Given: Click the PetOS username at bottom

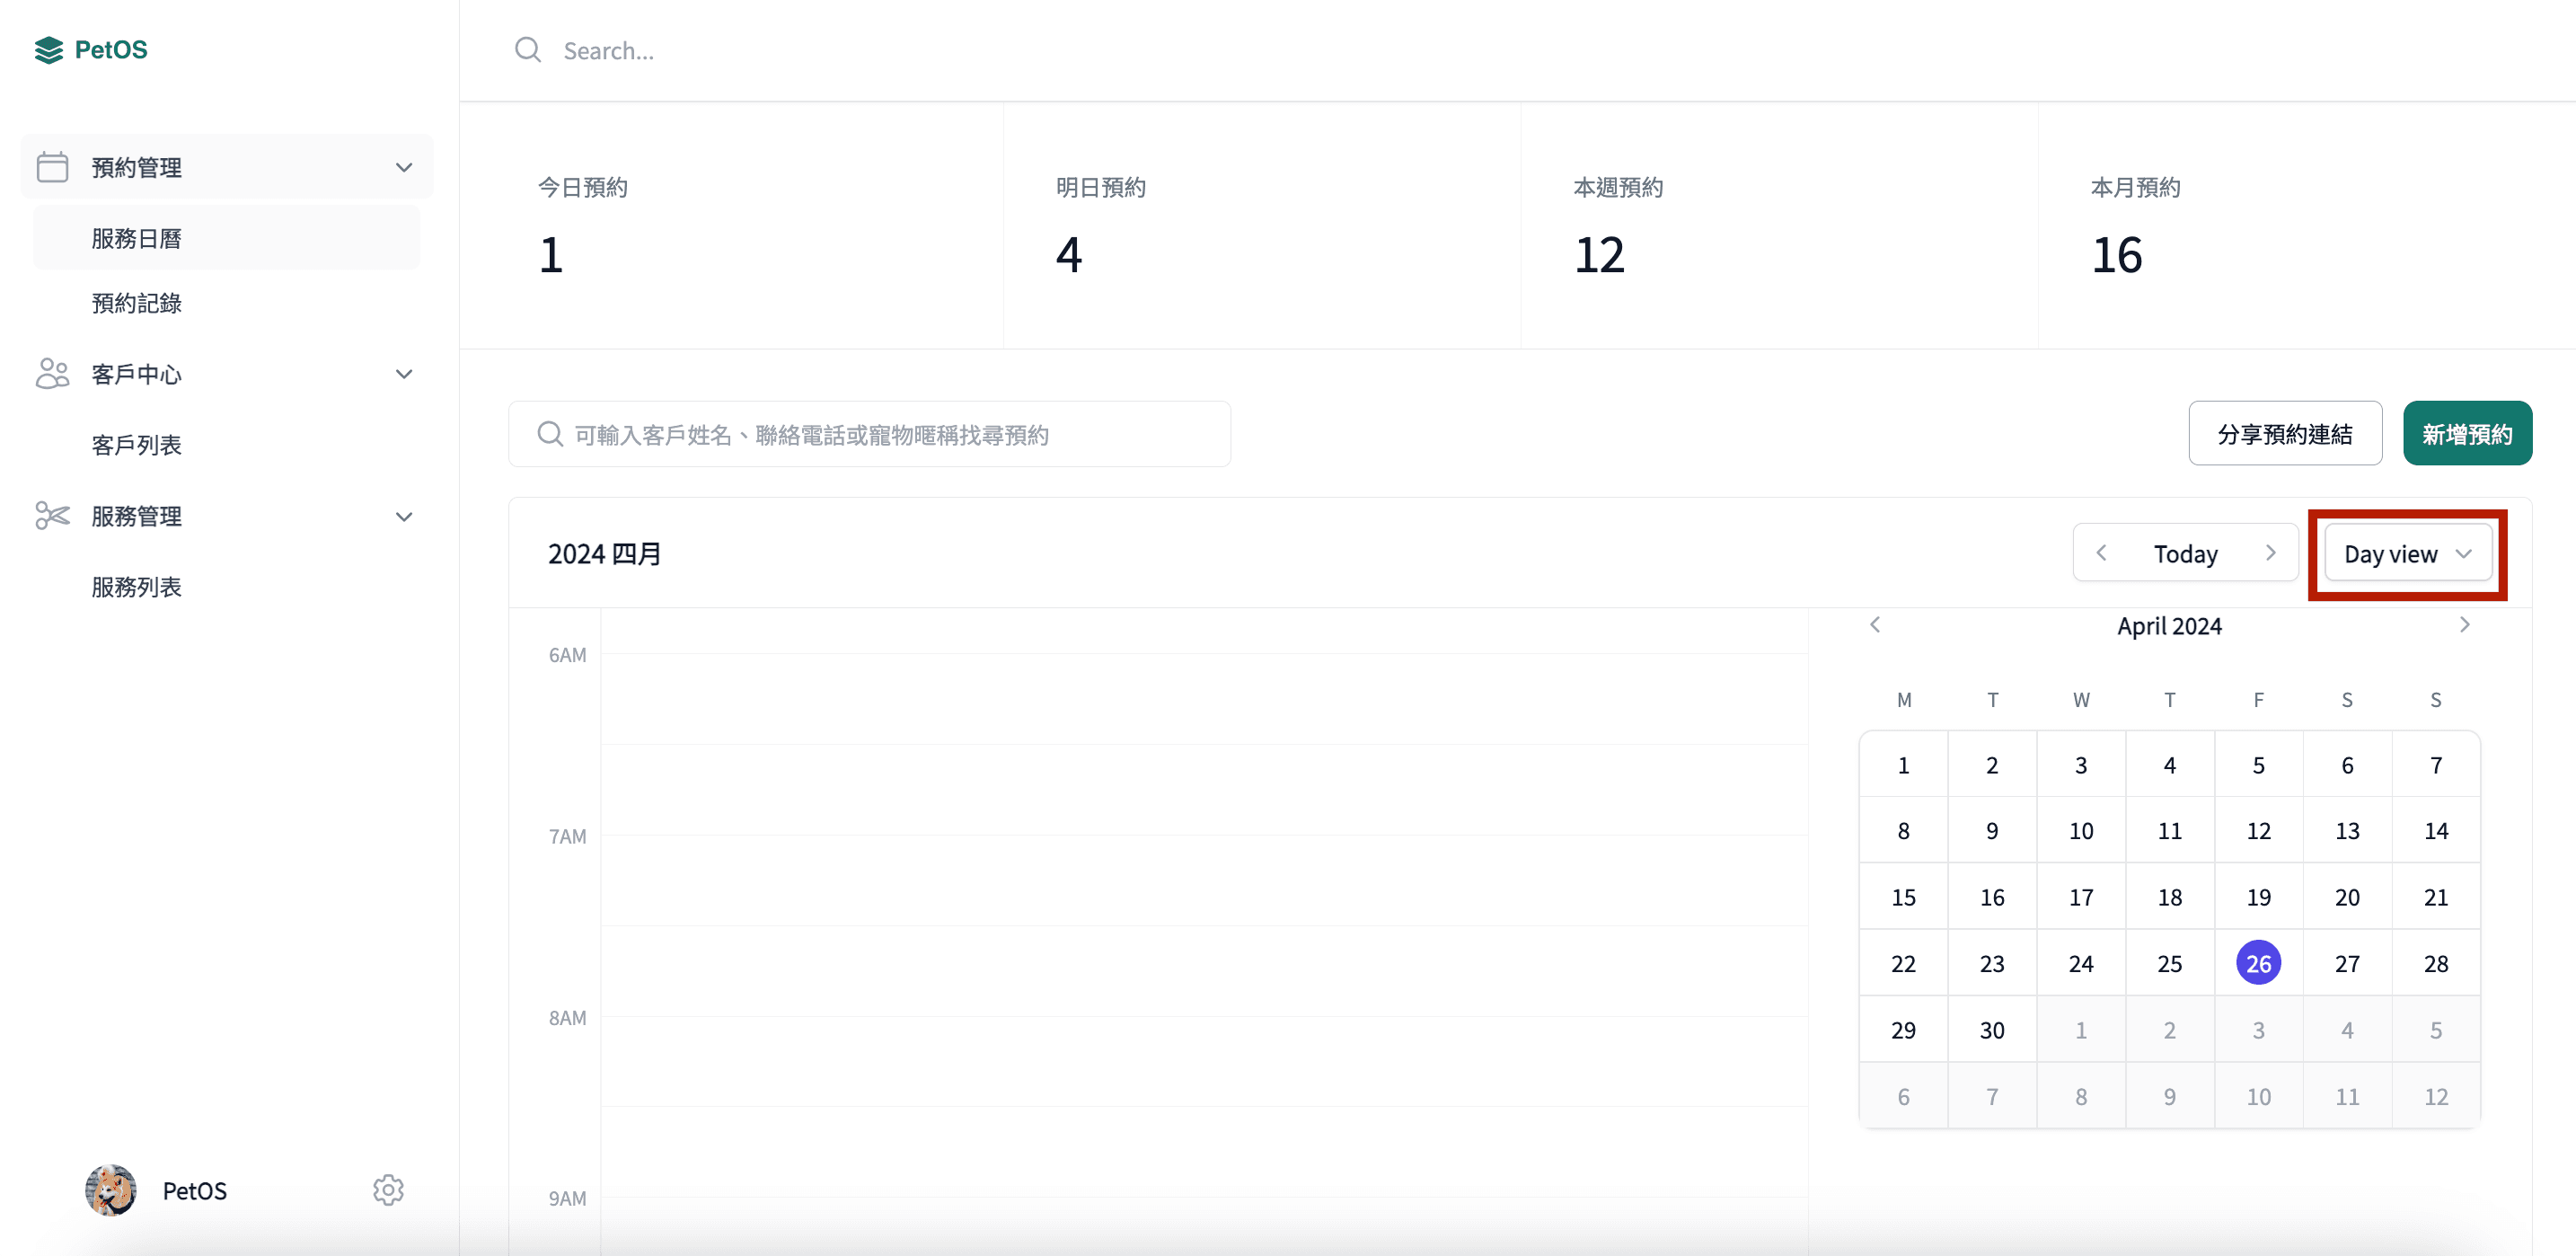Looking at the screenshot, I should coord(195,1190).
